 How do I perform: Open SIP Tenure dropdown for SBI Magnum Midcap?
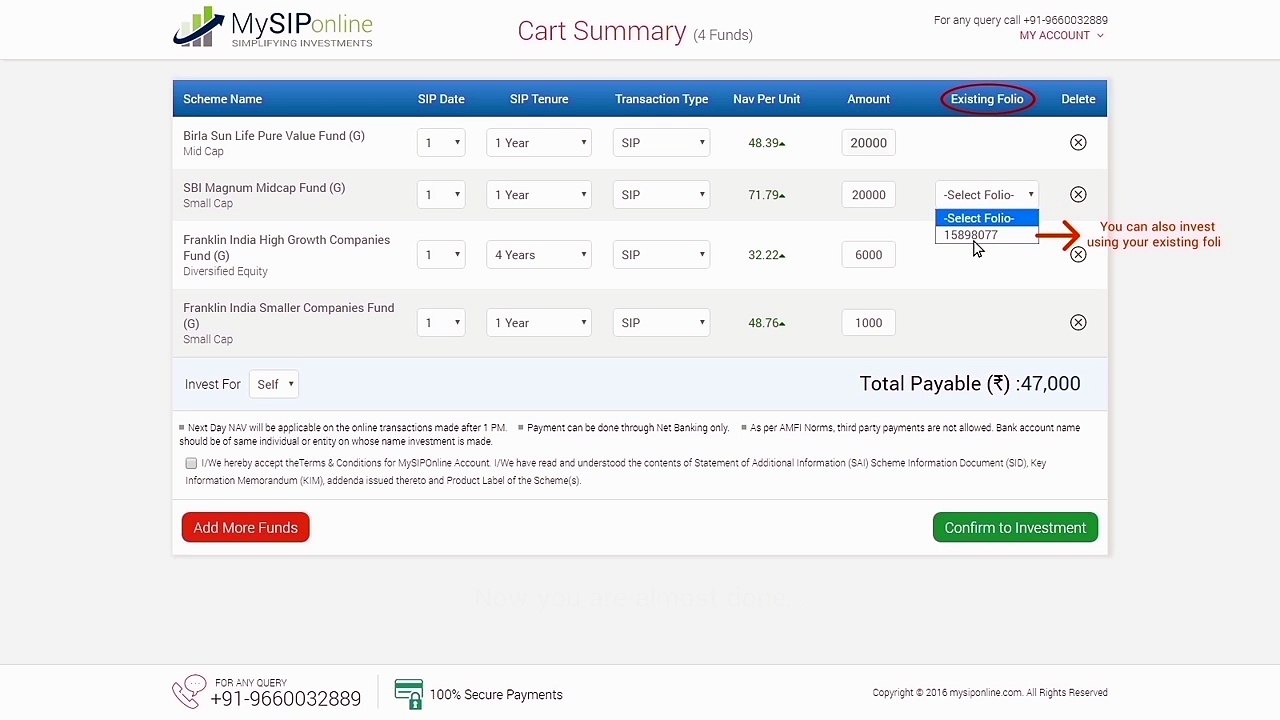pos(539,195)
